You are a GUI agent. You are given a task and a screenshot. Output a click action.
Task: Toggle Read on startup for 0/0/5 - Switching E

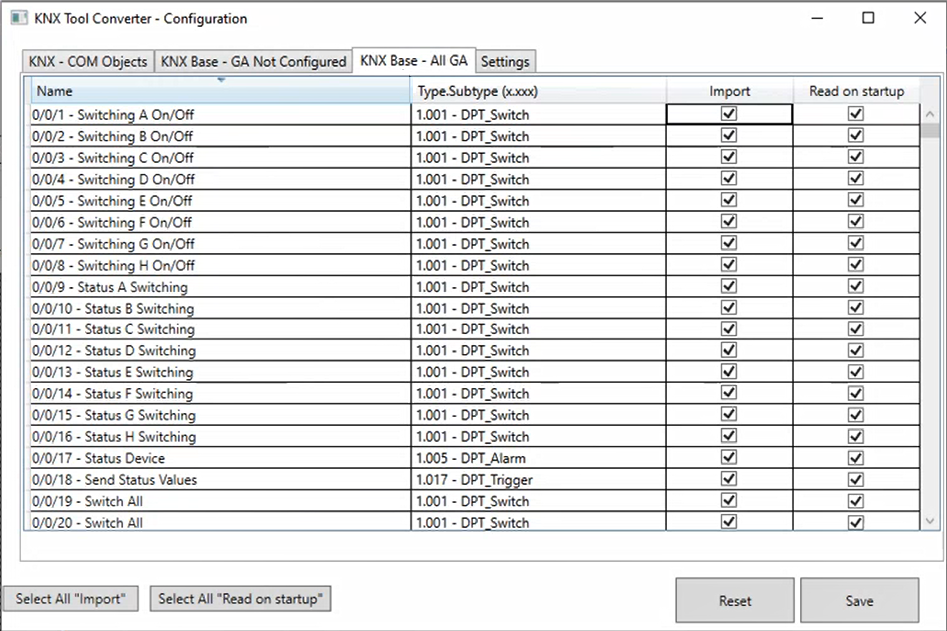tap(855, 200)
